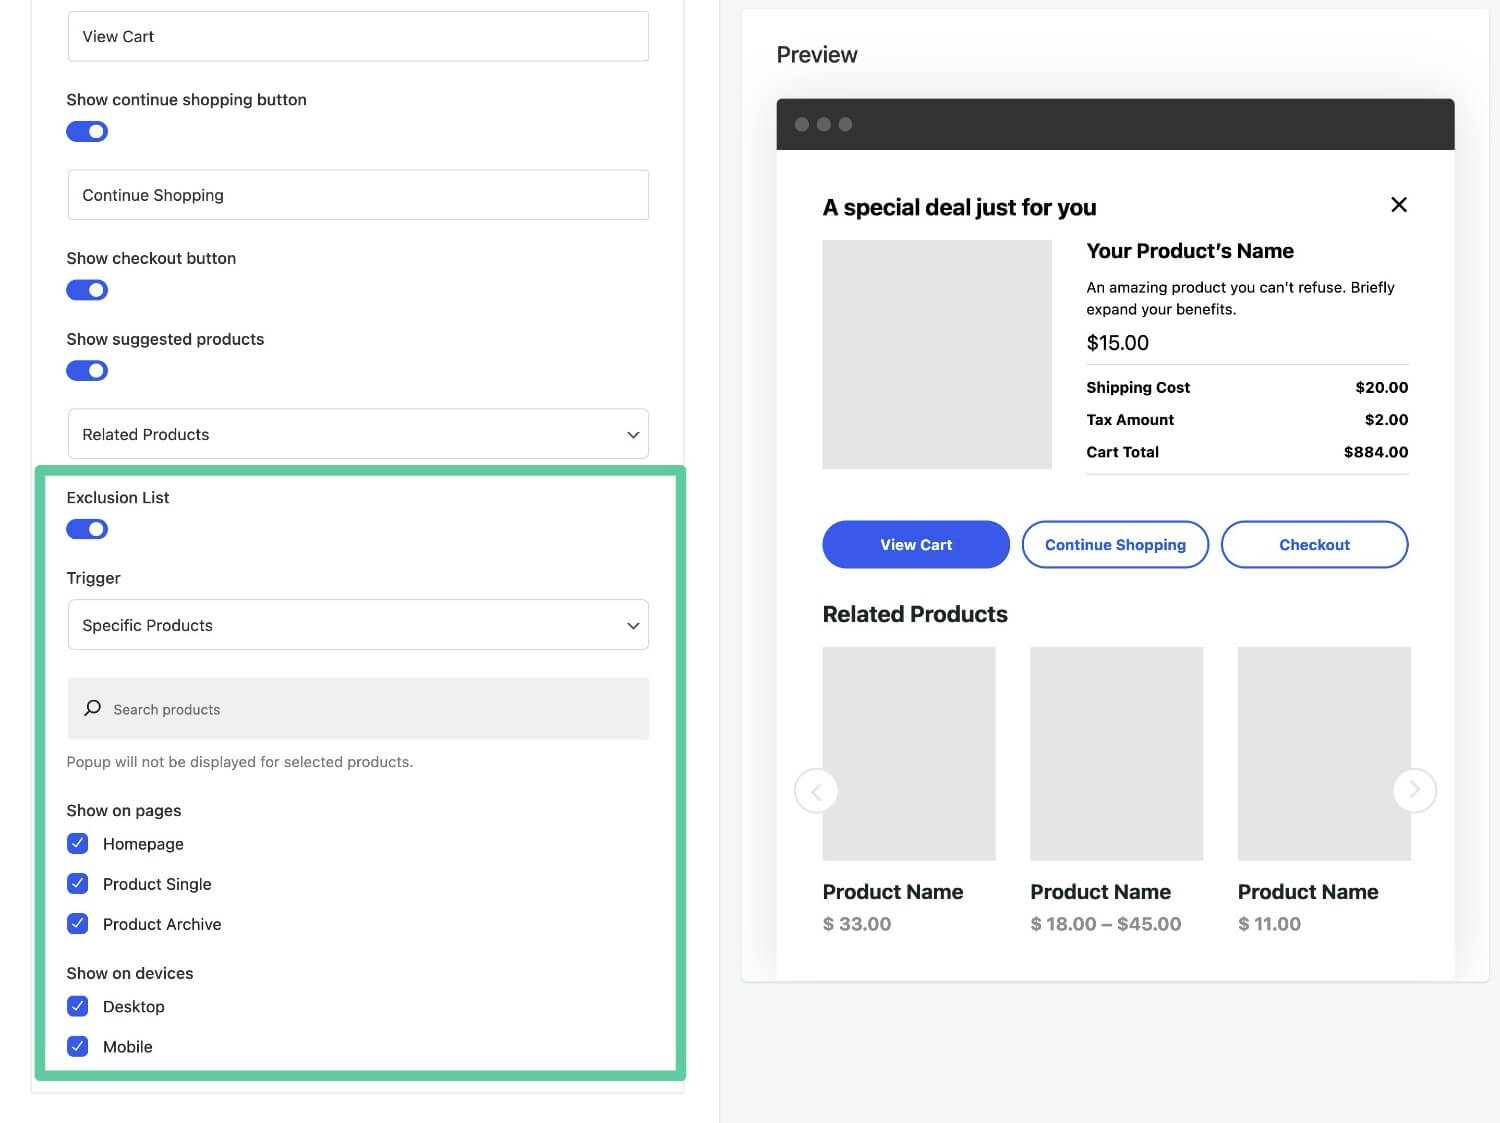
Task: Select the $ 33.00 product thumbnail
Action: (909, 754)
